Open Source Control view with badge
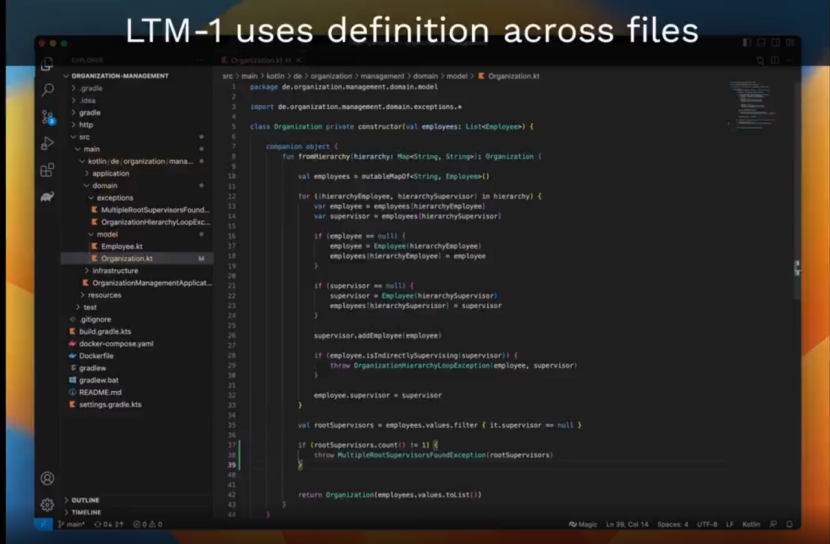This screenshot has height=544, width=830. pyautogui.click(x=47, y=117)
